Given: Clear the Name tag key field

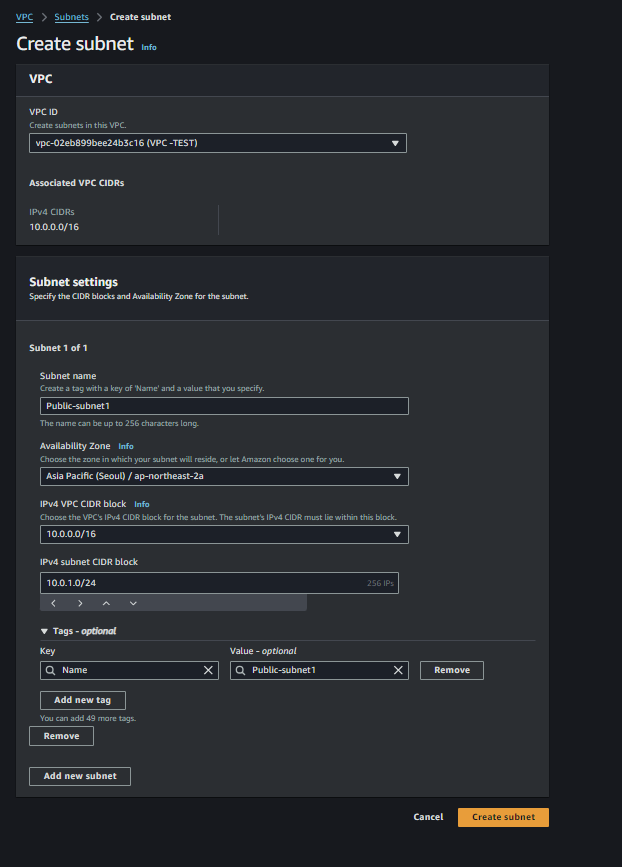Looking at the screenshot, I should [208, 670].
